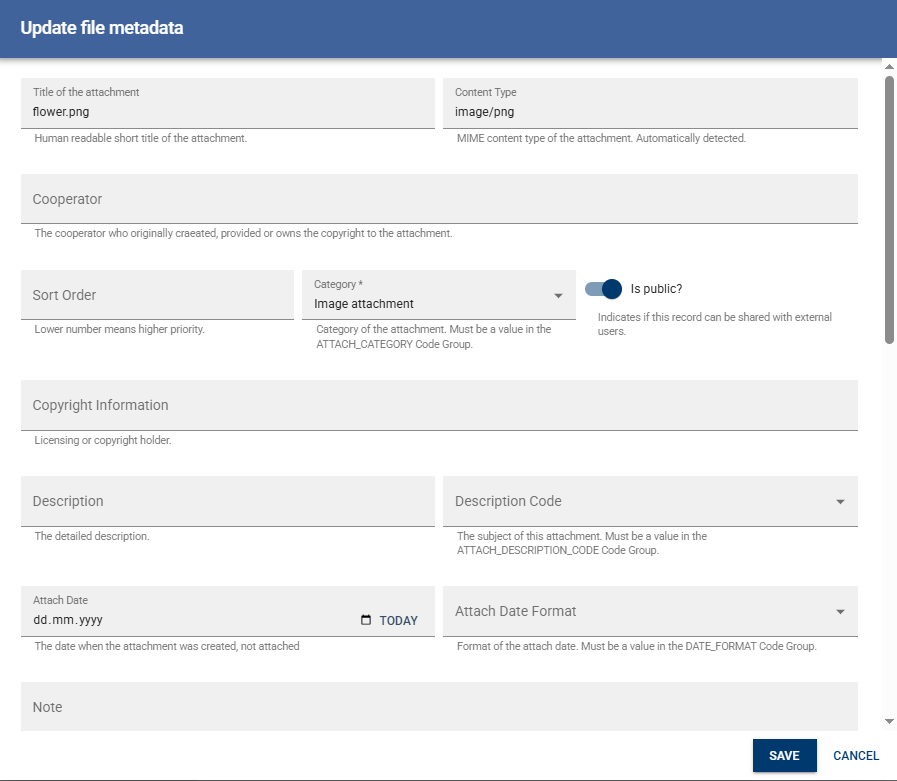897x781 pixels.
Task: Select the Cooperator input field
Action: [439, 199]
